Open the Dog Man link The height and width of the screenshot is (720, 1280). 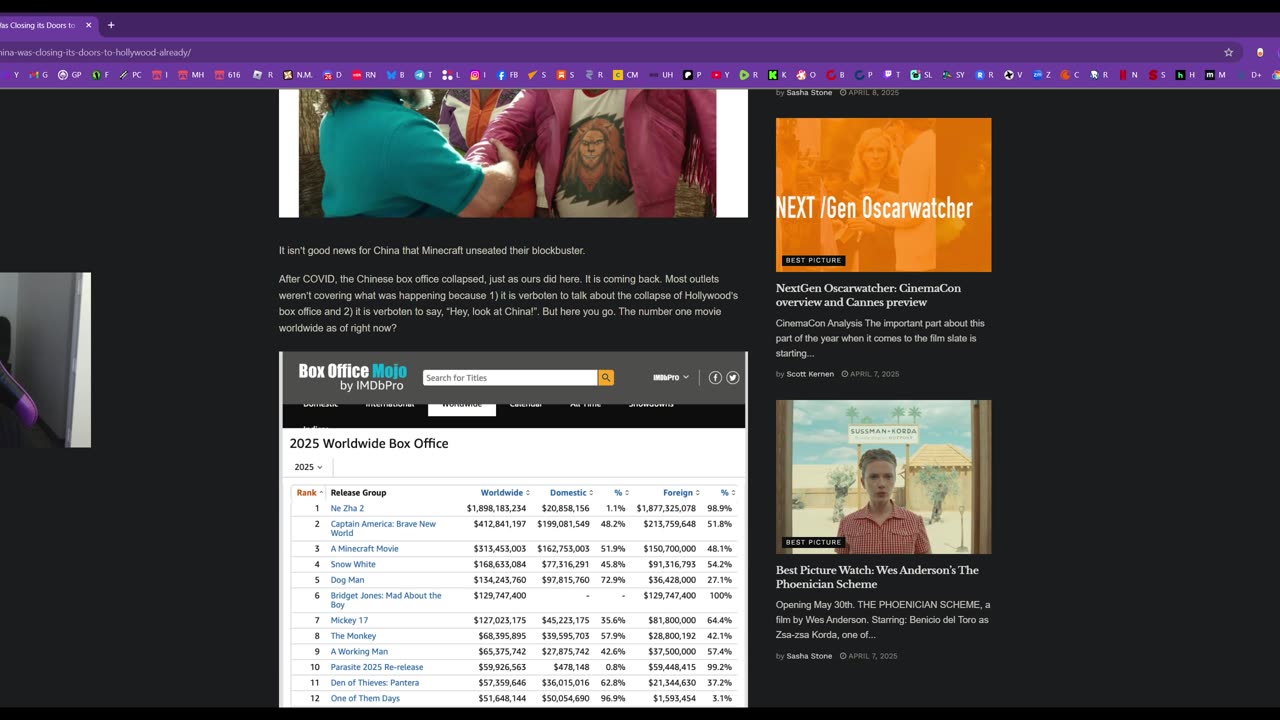pyautogui.click(x=347, y=580)
